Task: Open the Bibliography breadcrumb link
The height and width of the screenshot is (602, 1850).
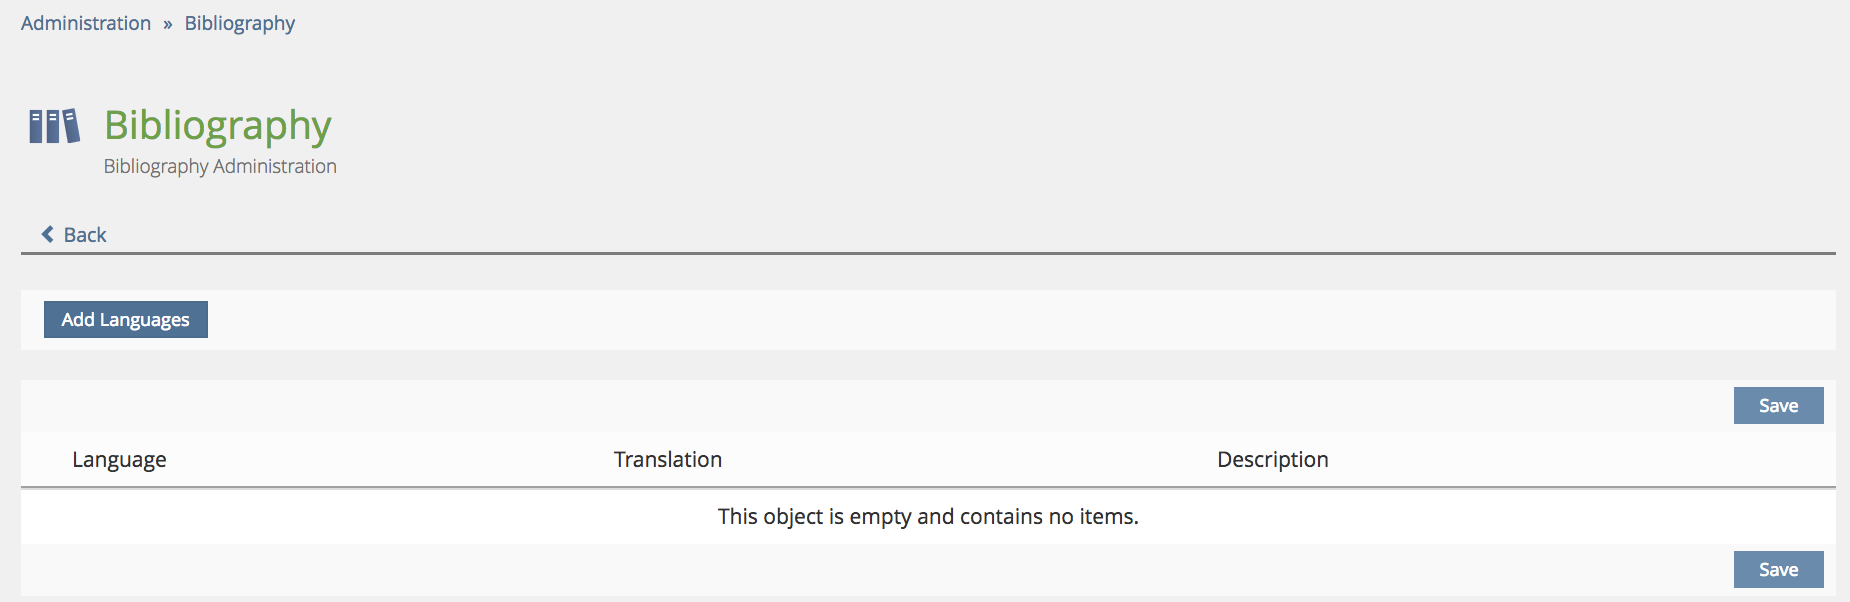Action: [x=240, y=23]
